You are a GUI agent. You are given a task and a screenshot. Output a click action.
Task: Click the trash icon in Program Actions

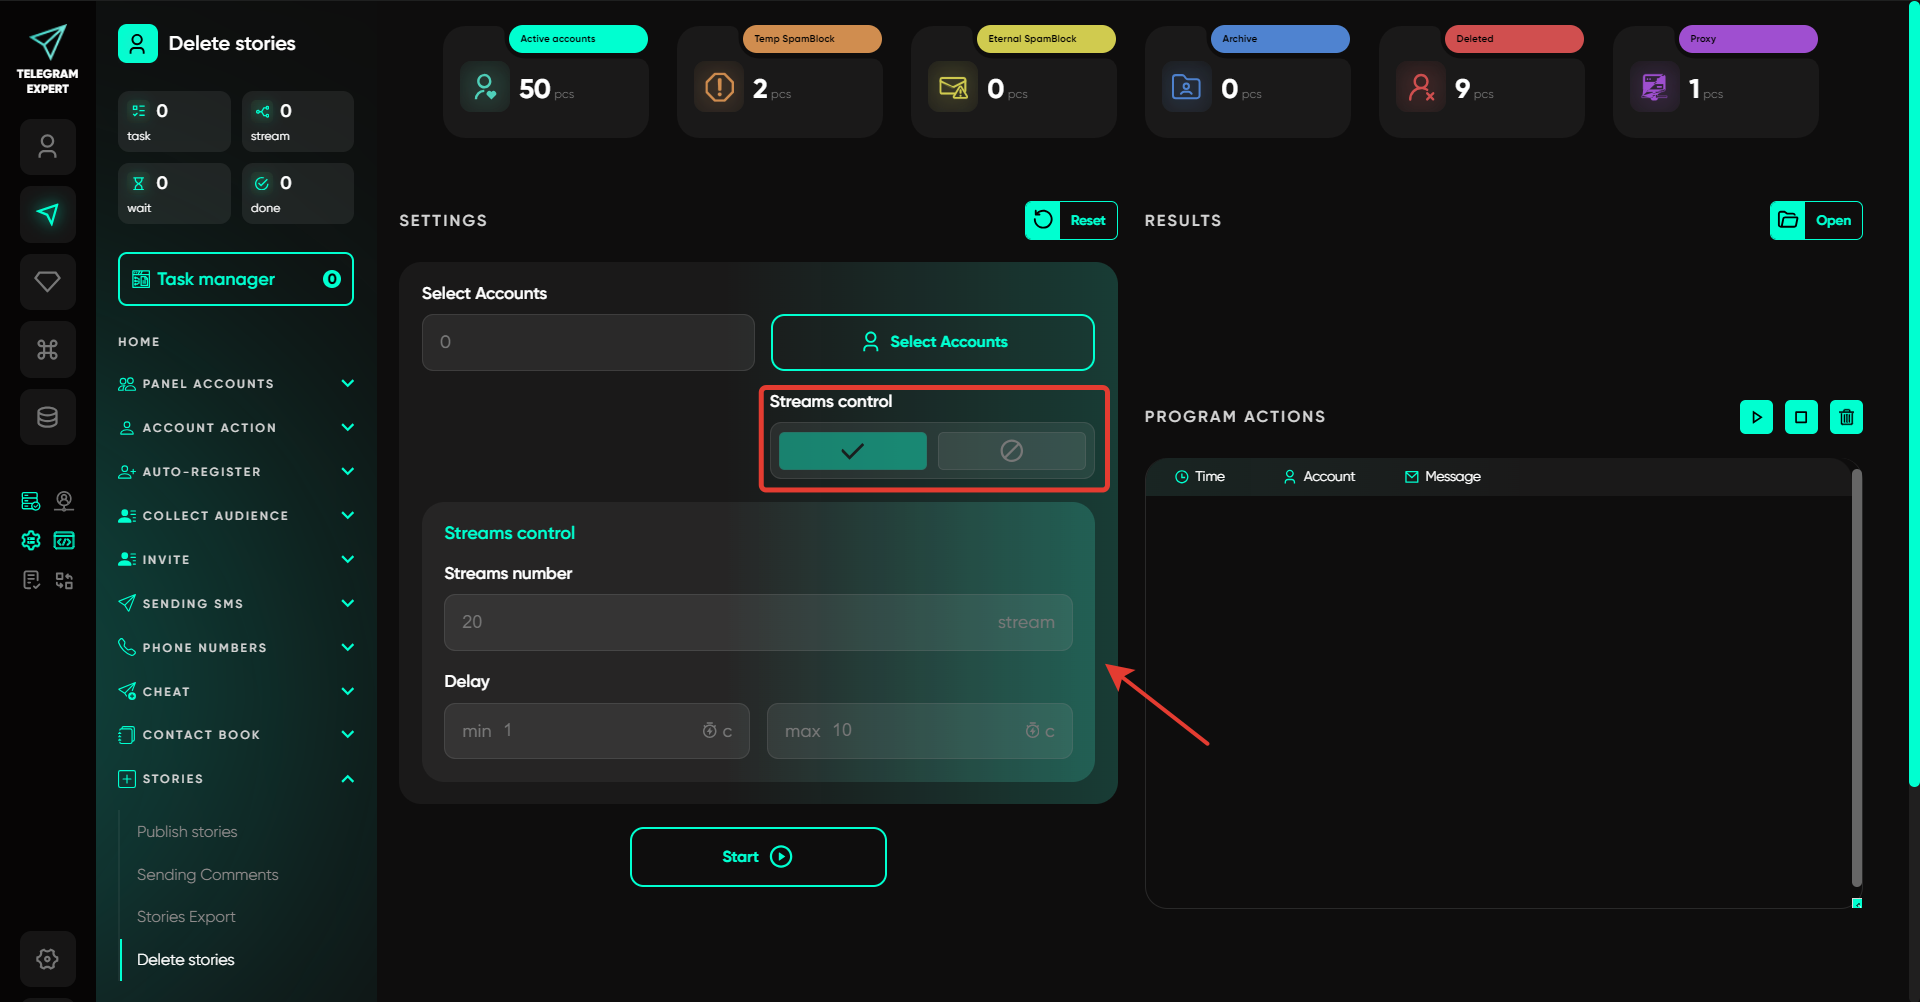pos(1846,417)
